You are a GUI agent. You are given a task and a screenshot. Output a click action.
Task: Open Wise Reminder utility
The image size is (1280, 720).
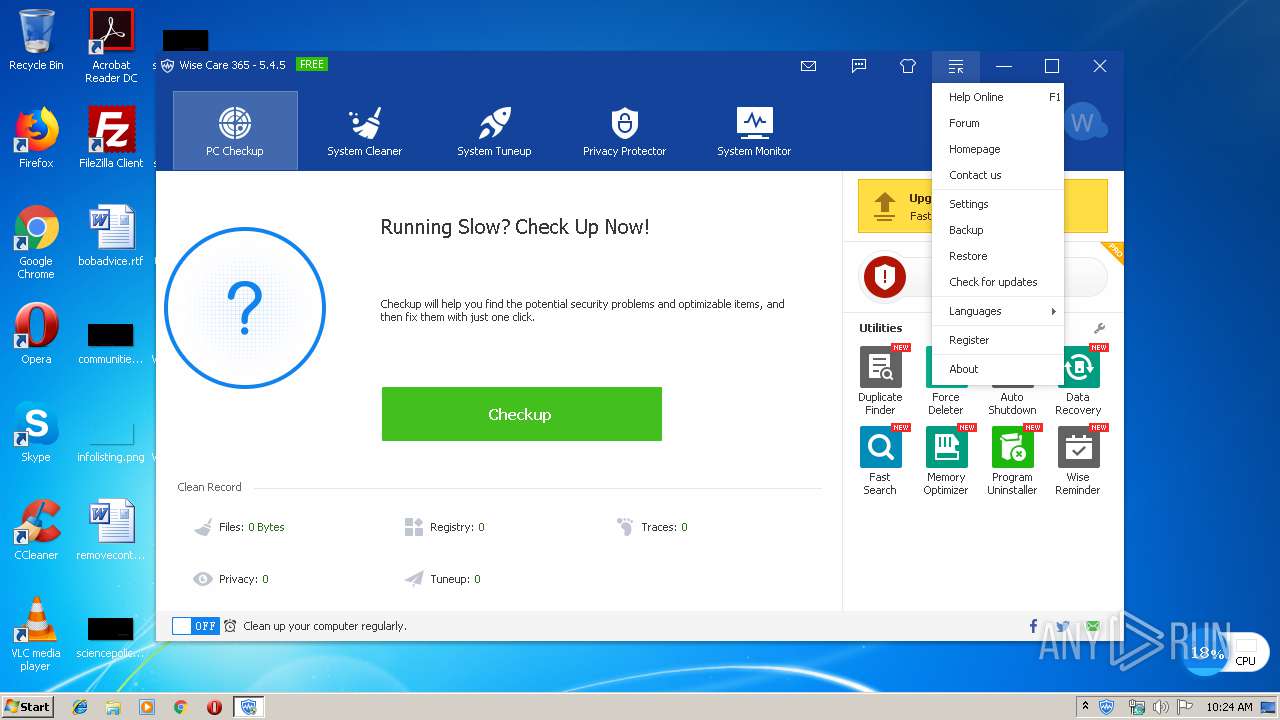pyautogui.click(x=1078, y=461)
